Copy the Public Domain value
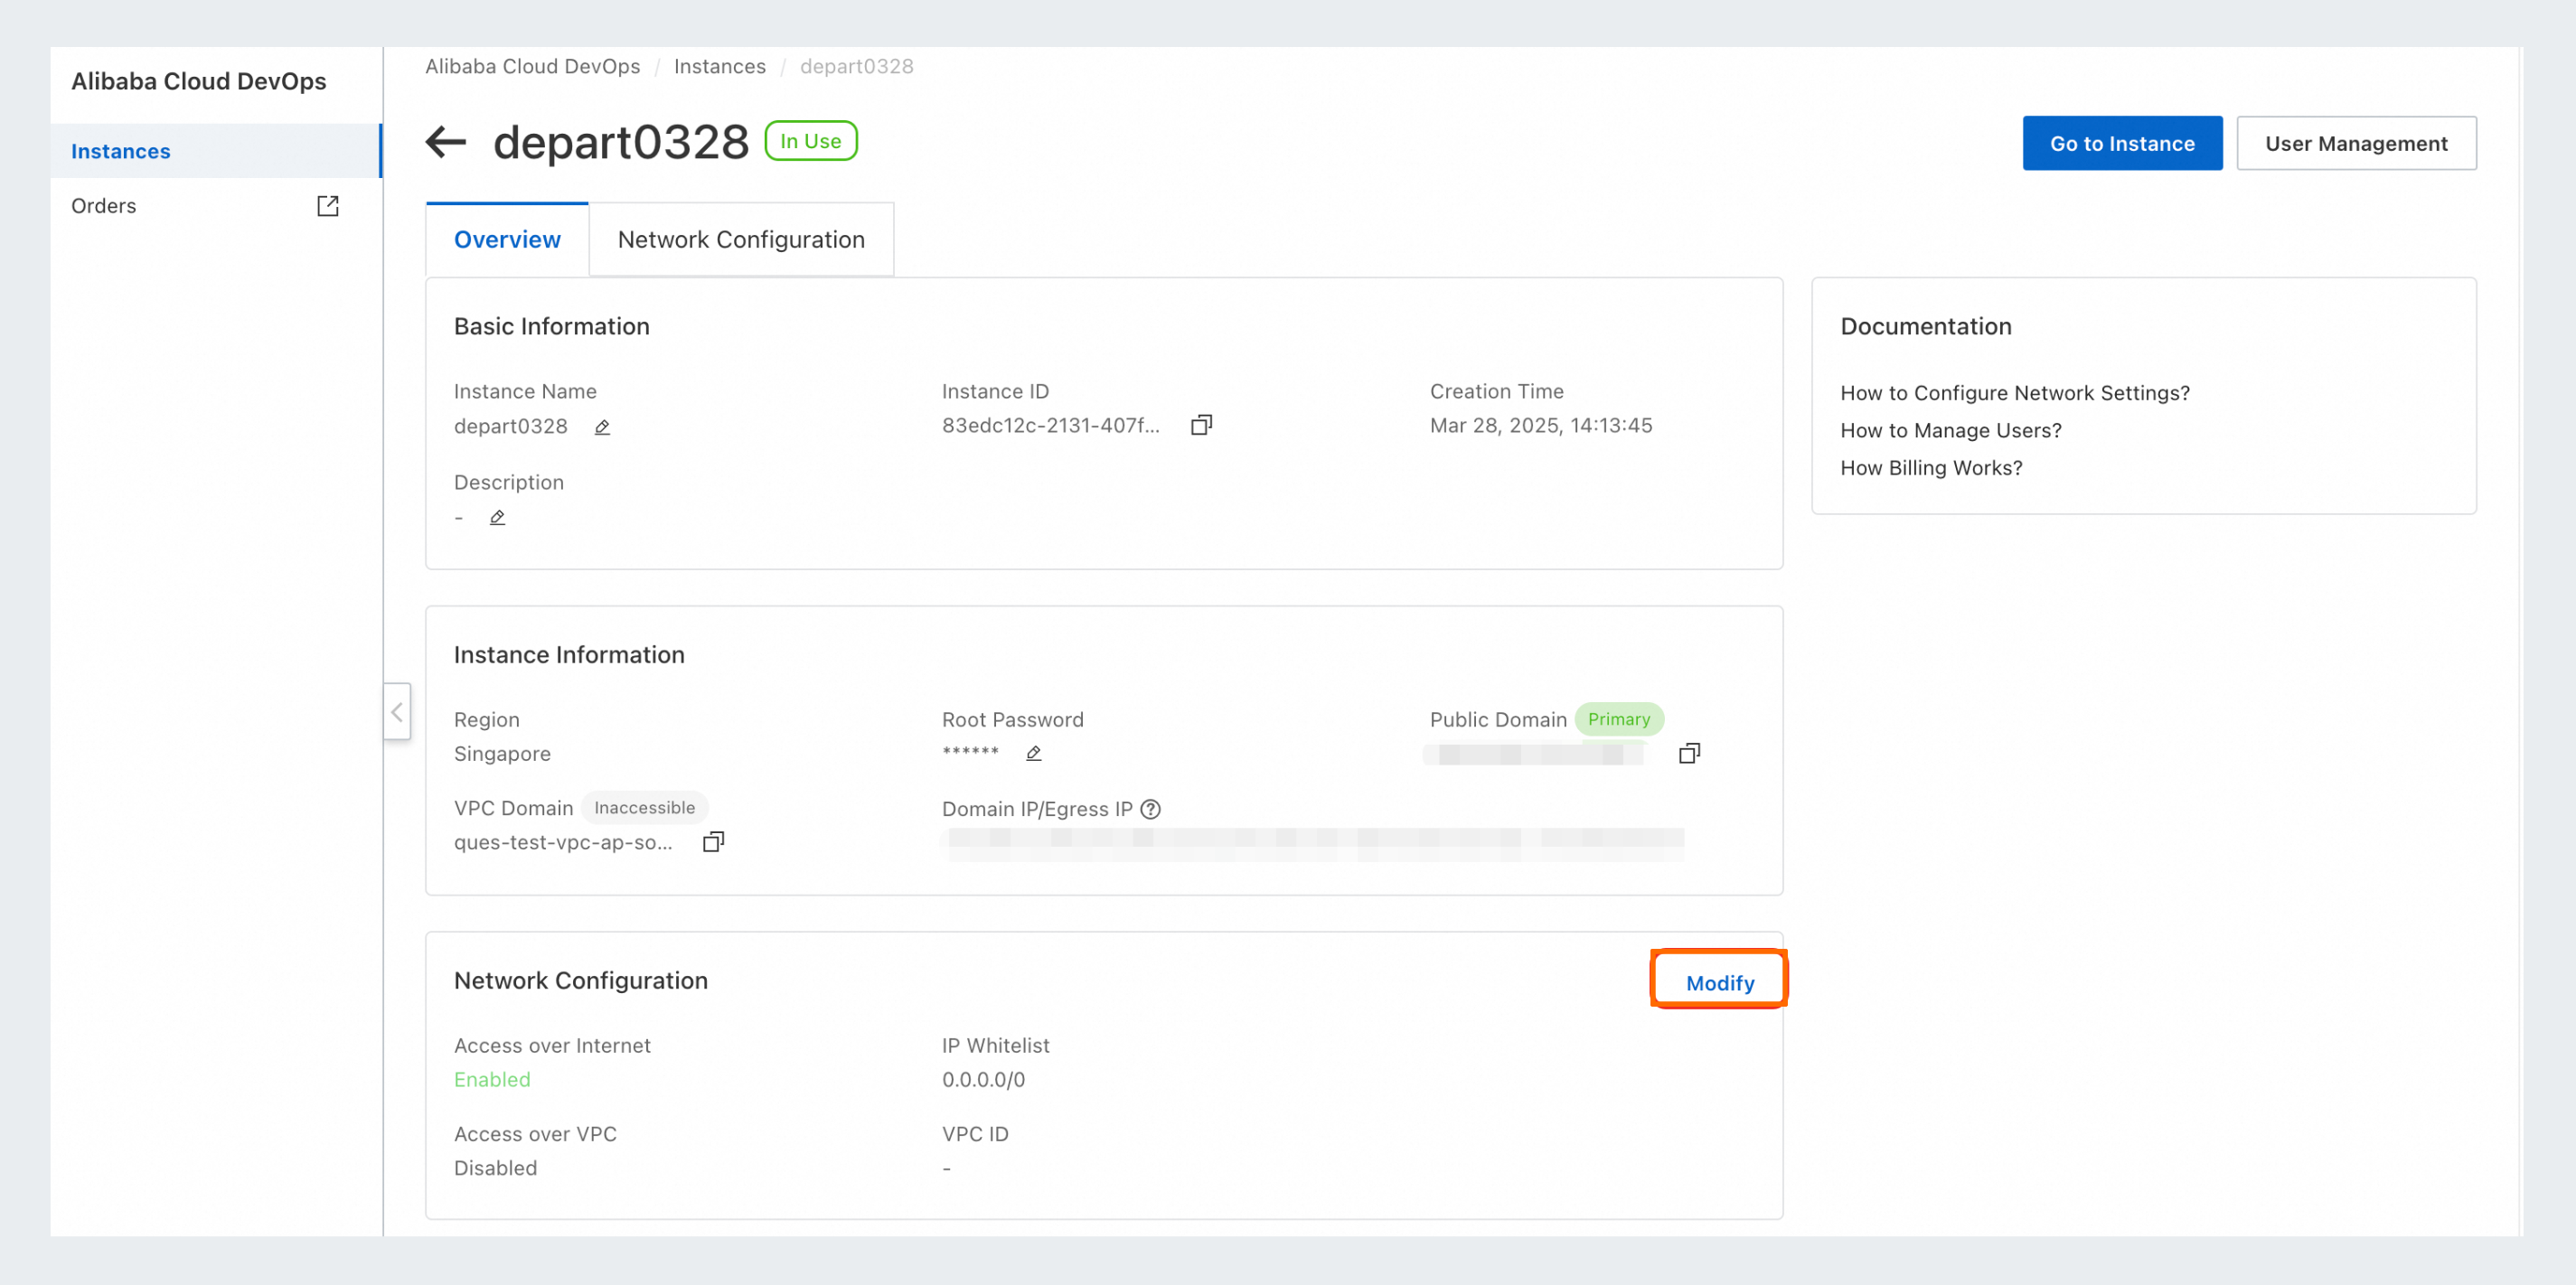 1689,753
